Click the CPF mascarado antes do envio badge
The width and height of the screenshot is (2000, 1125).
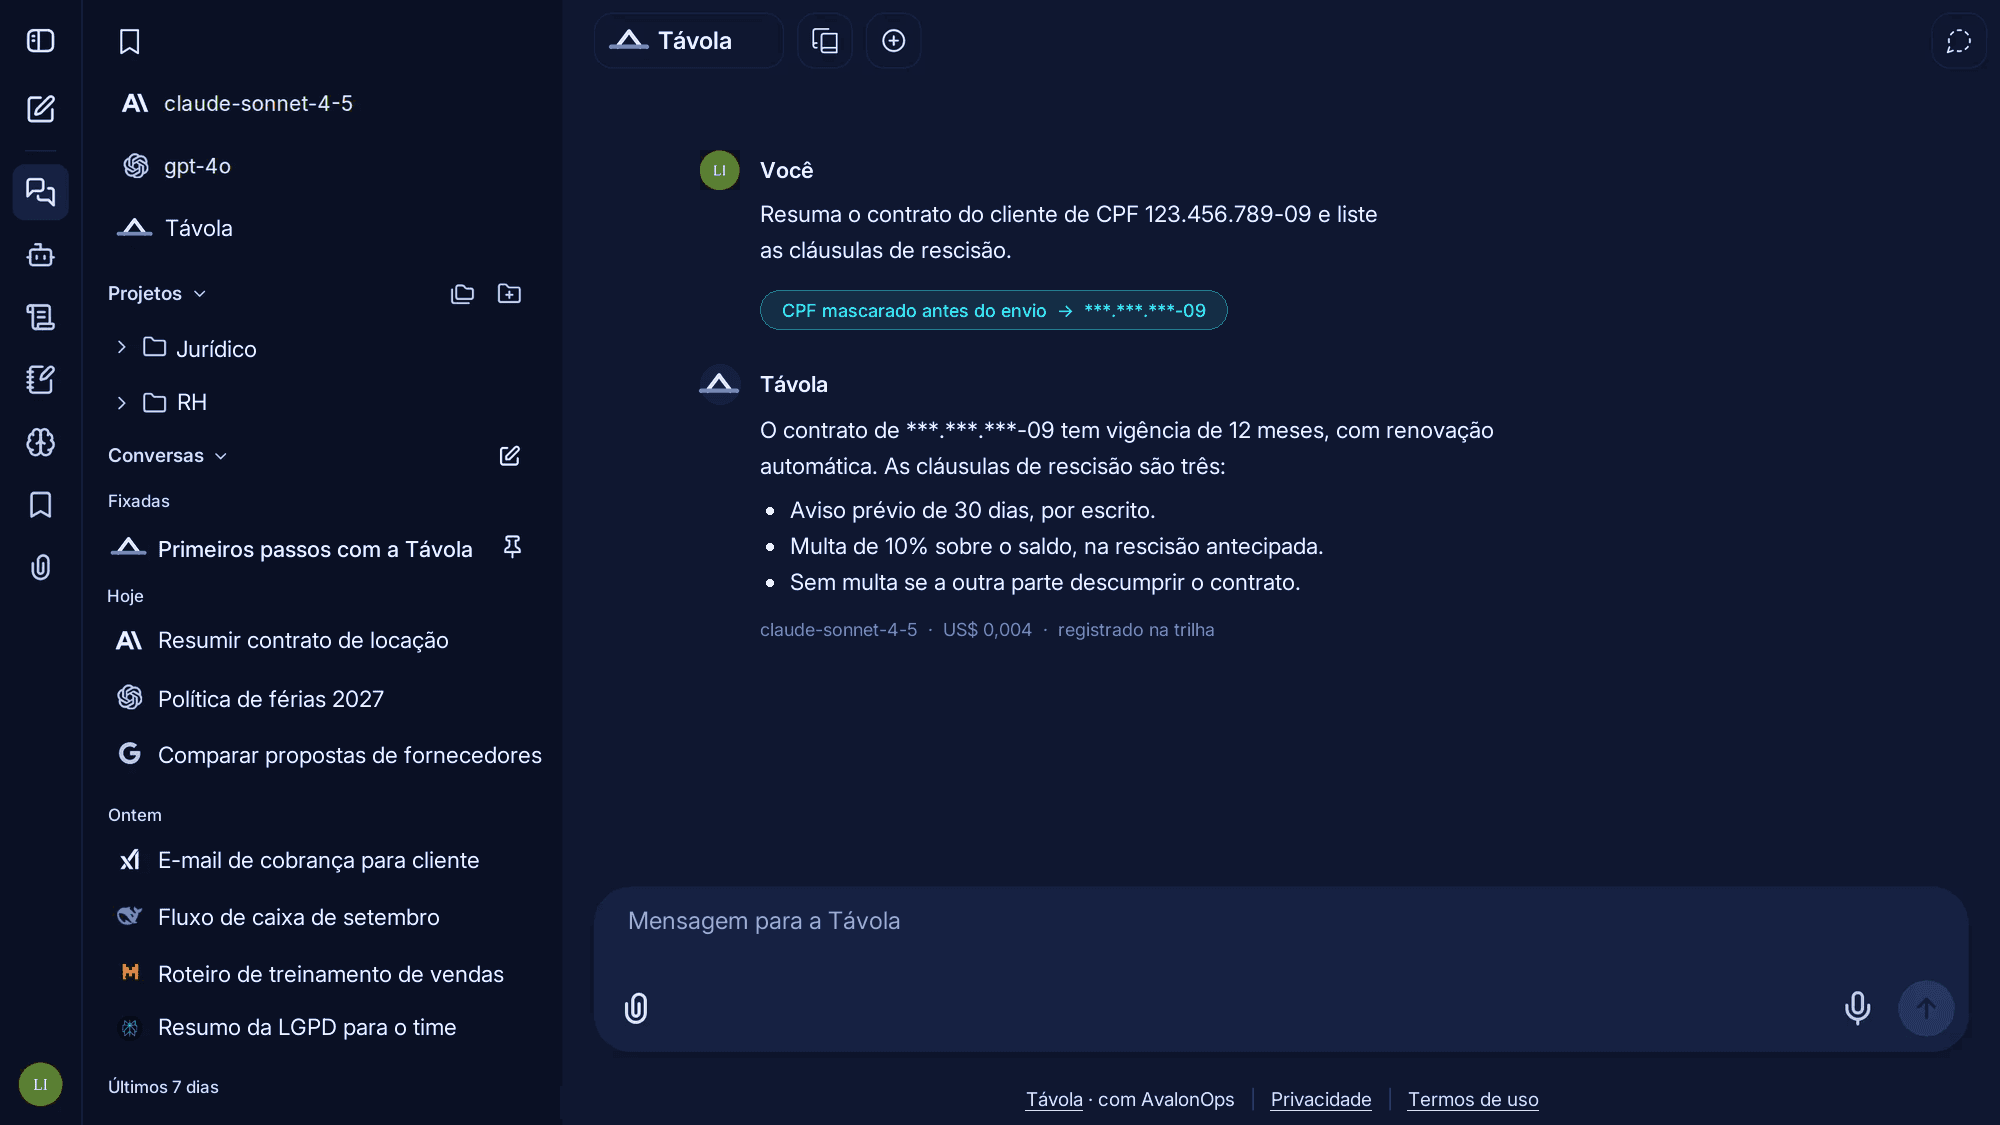pyautogui.click(x=993, y=310)
